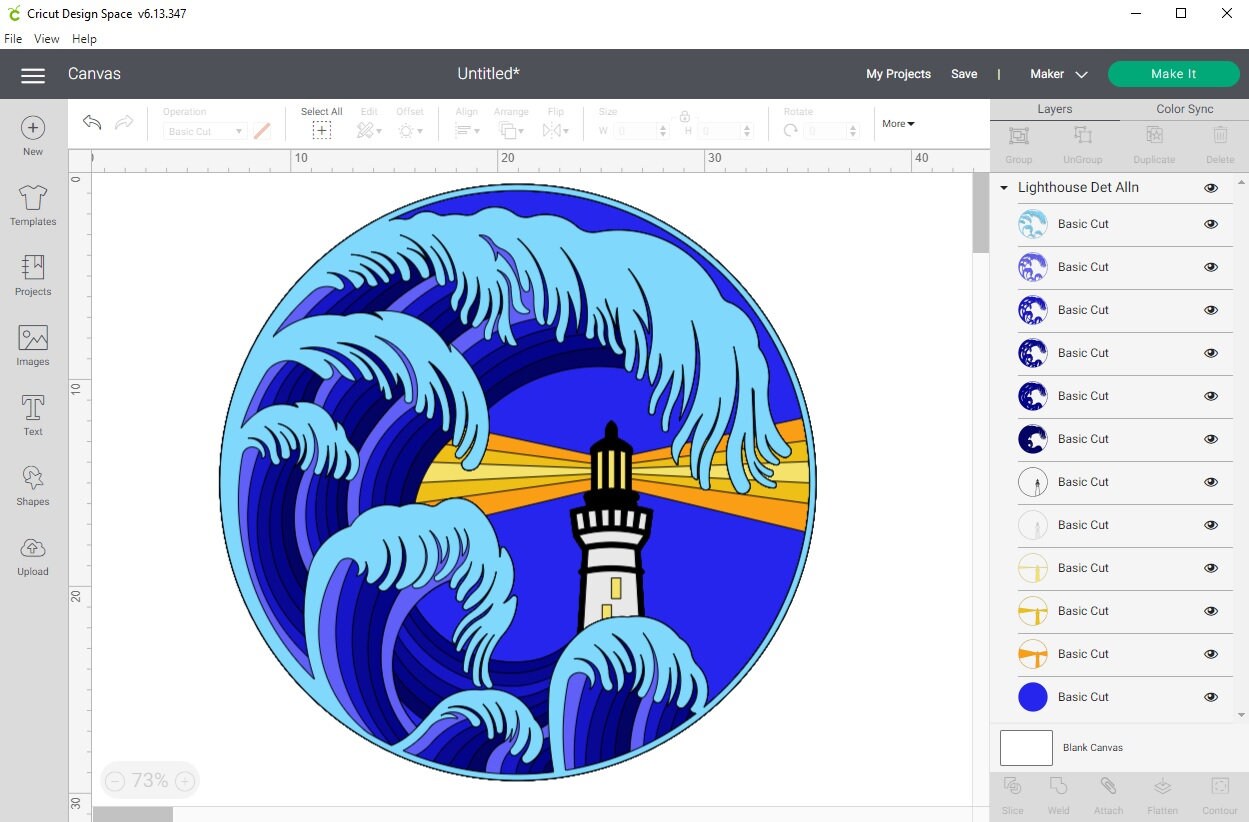Toggle visibility of the lighthouse Basic Cut layer
The height and width of the screenshot is (822, 1249).
[x=1210, y=482]
